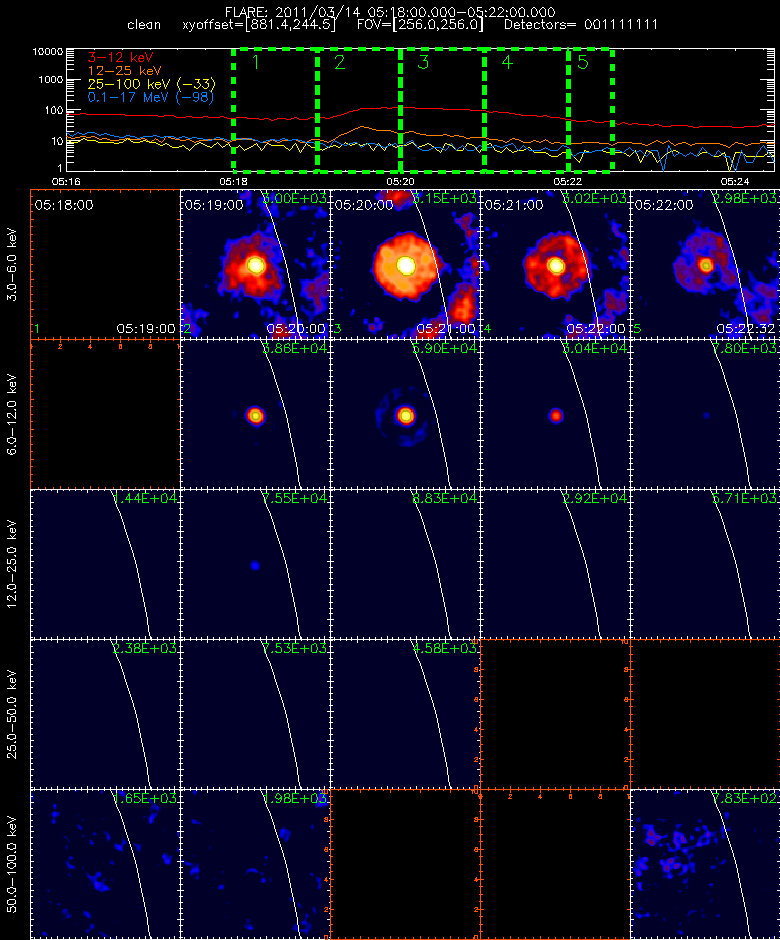
Task: Click the 8.83E+04 peak value
Action: tap(446, 498)
